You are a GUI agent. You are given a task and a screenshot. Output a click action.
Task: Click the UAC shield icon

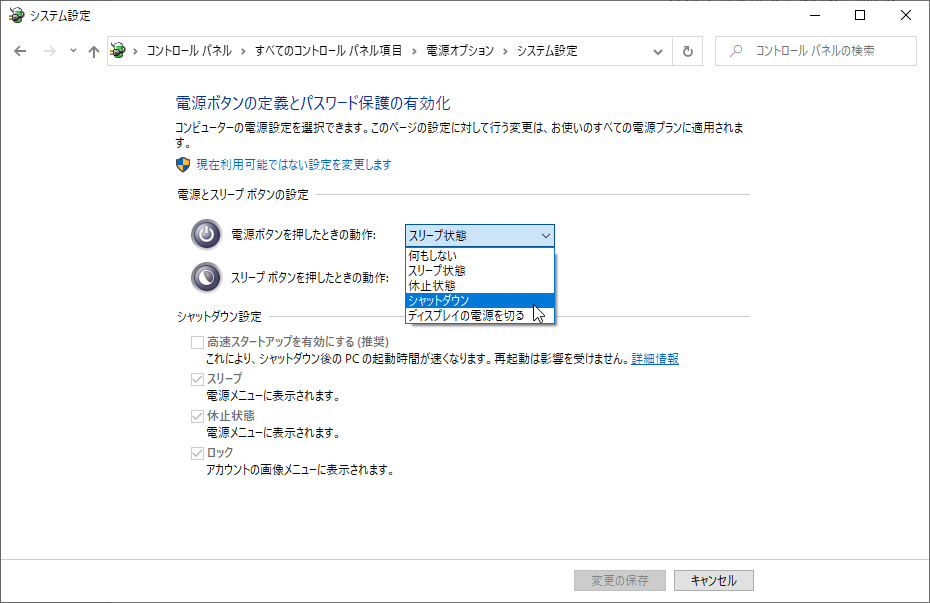click(183, 164)
